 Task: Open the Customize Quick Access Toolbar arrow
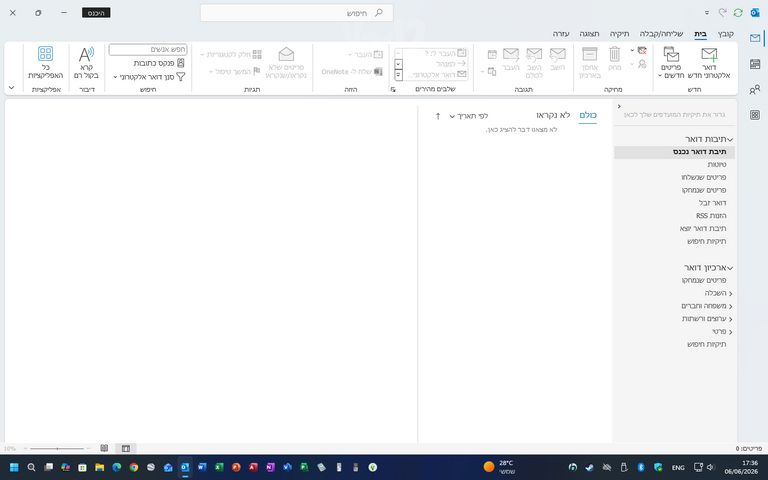[x=707, y=13]
